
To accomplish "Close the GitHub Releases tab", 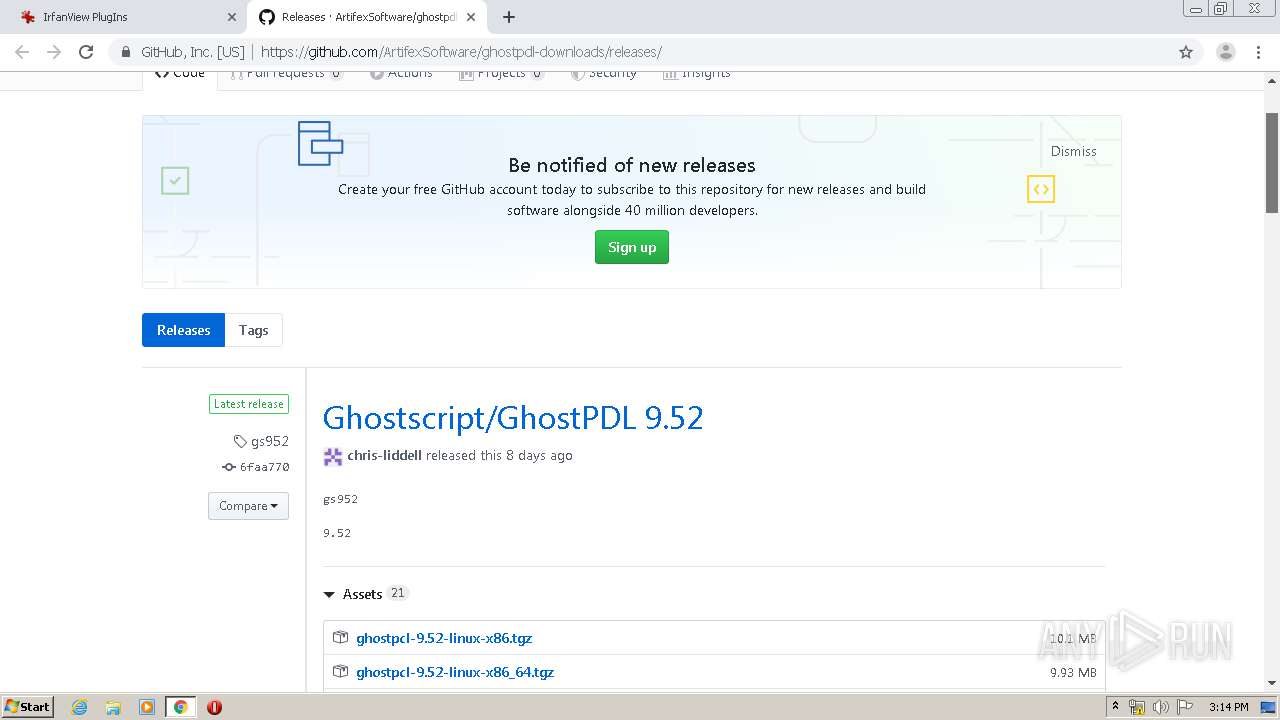I will tap(471, 17).
